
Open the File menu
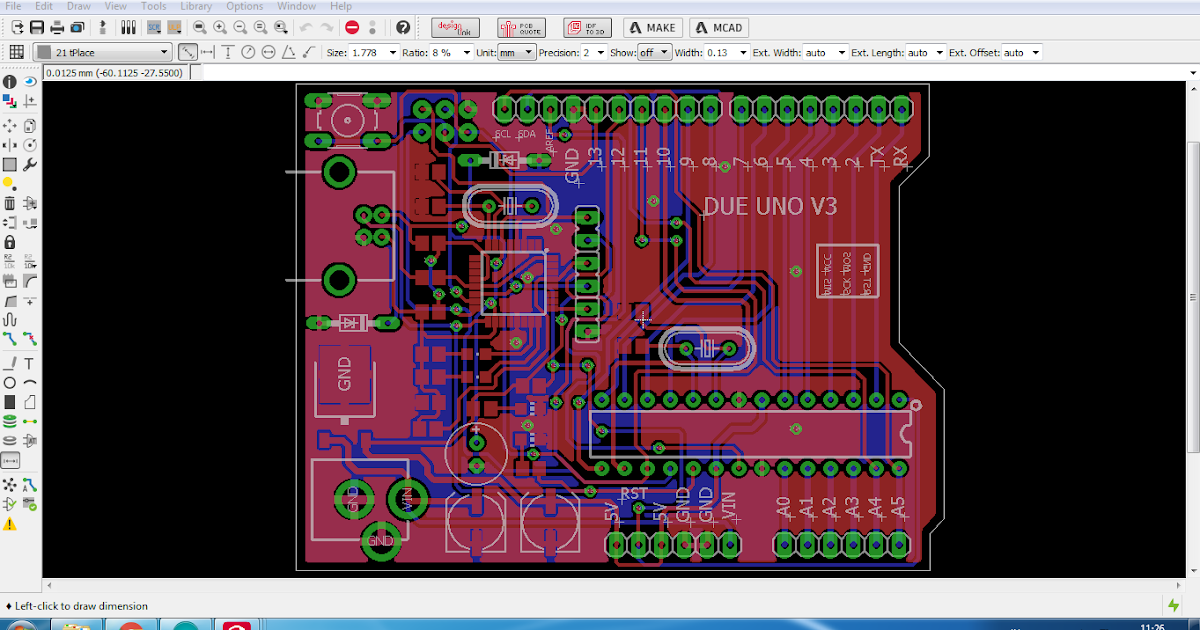[13, 6]
